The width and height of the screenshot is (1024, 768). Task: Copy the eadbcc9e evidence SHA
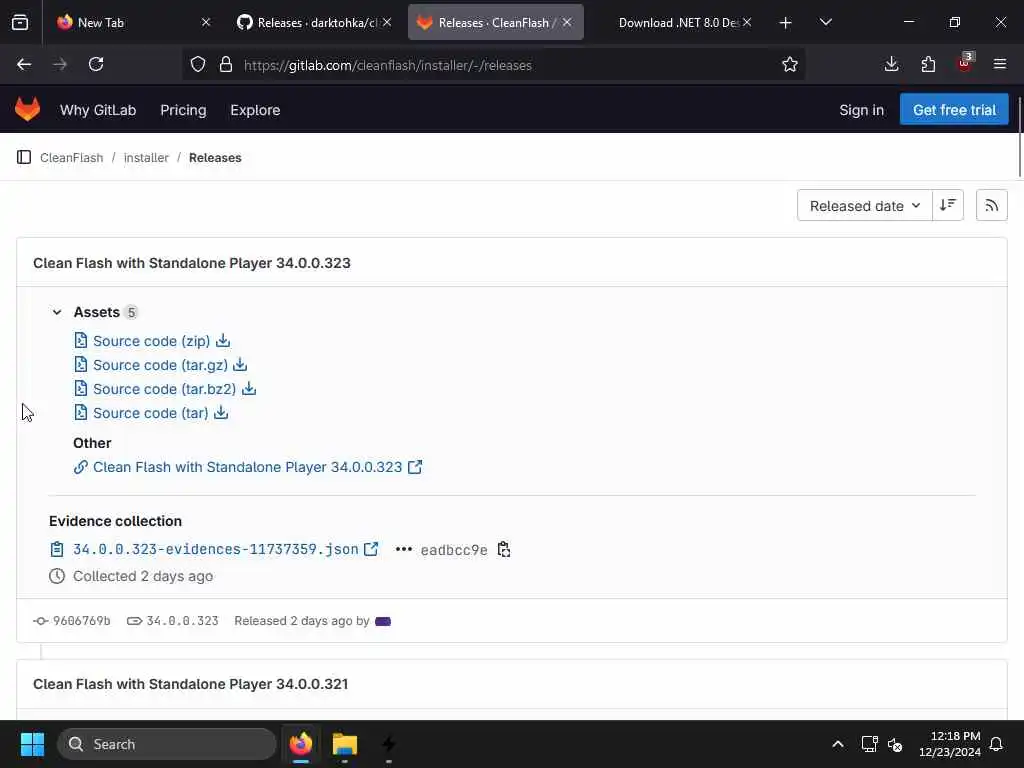click(x=504, y=549)
